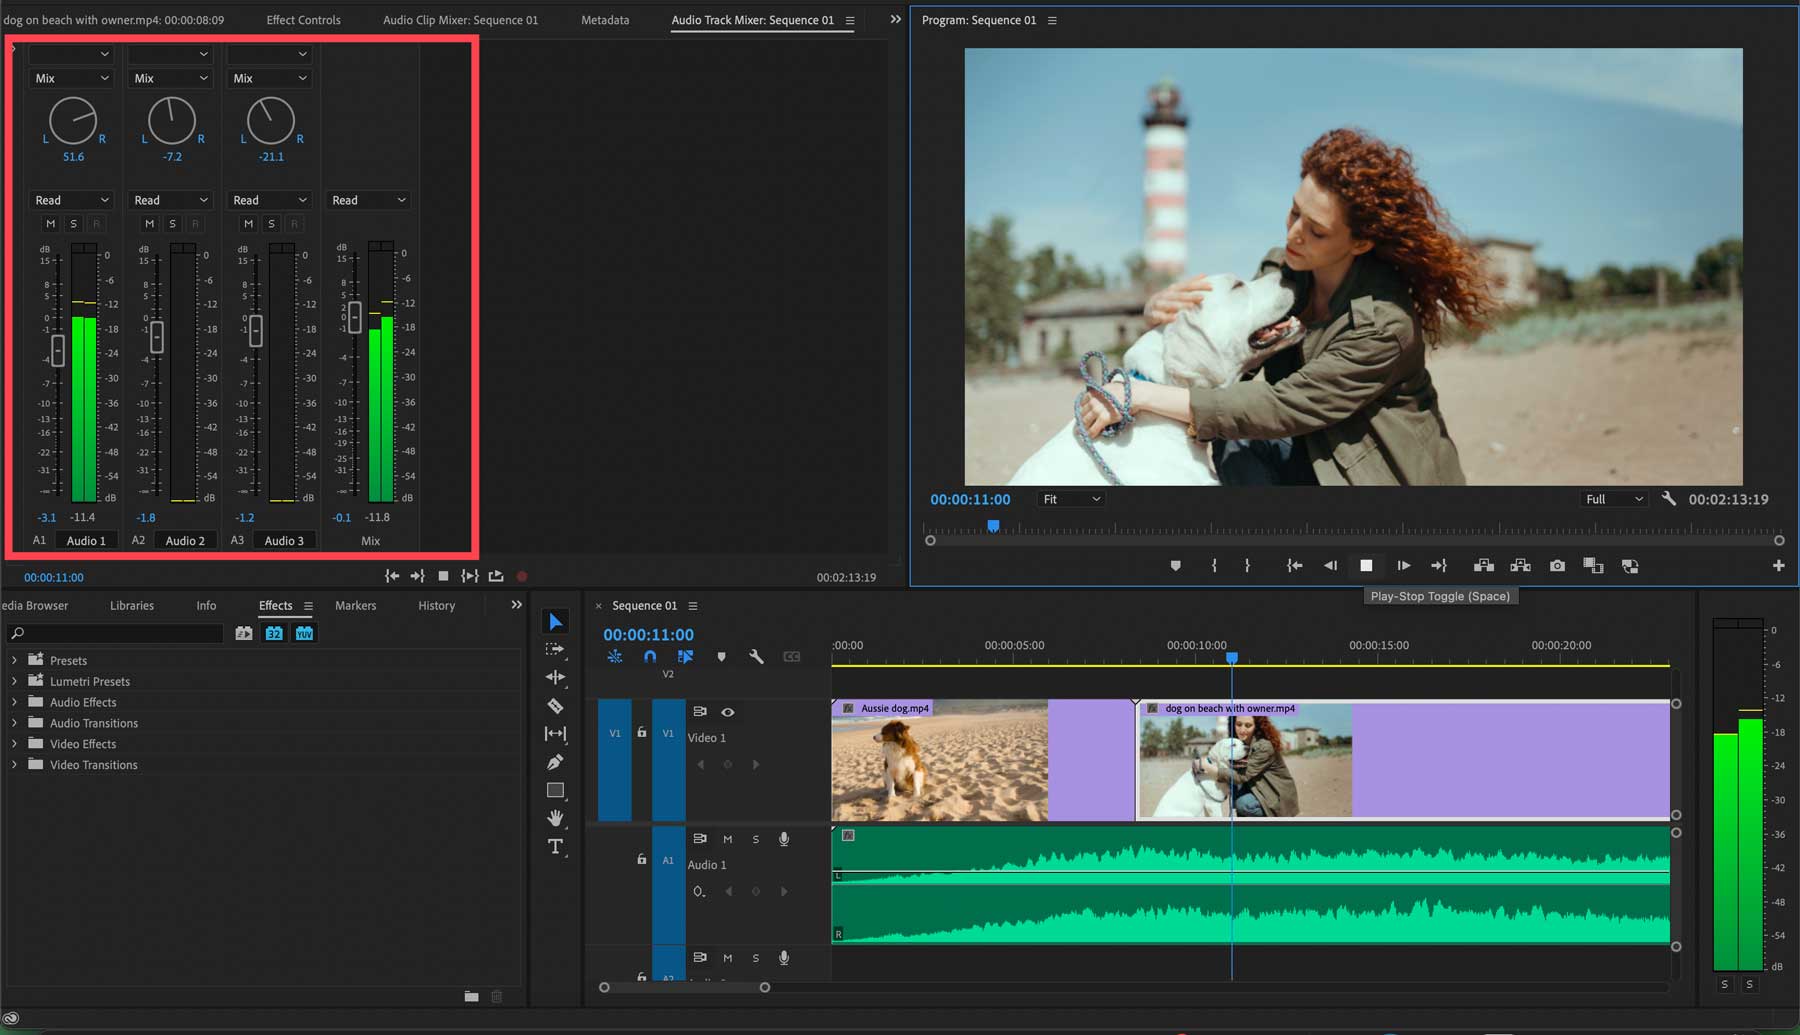Click the Export Frame camera icon
Screen dimensions: 1800x1035
tap(1557, 566)
